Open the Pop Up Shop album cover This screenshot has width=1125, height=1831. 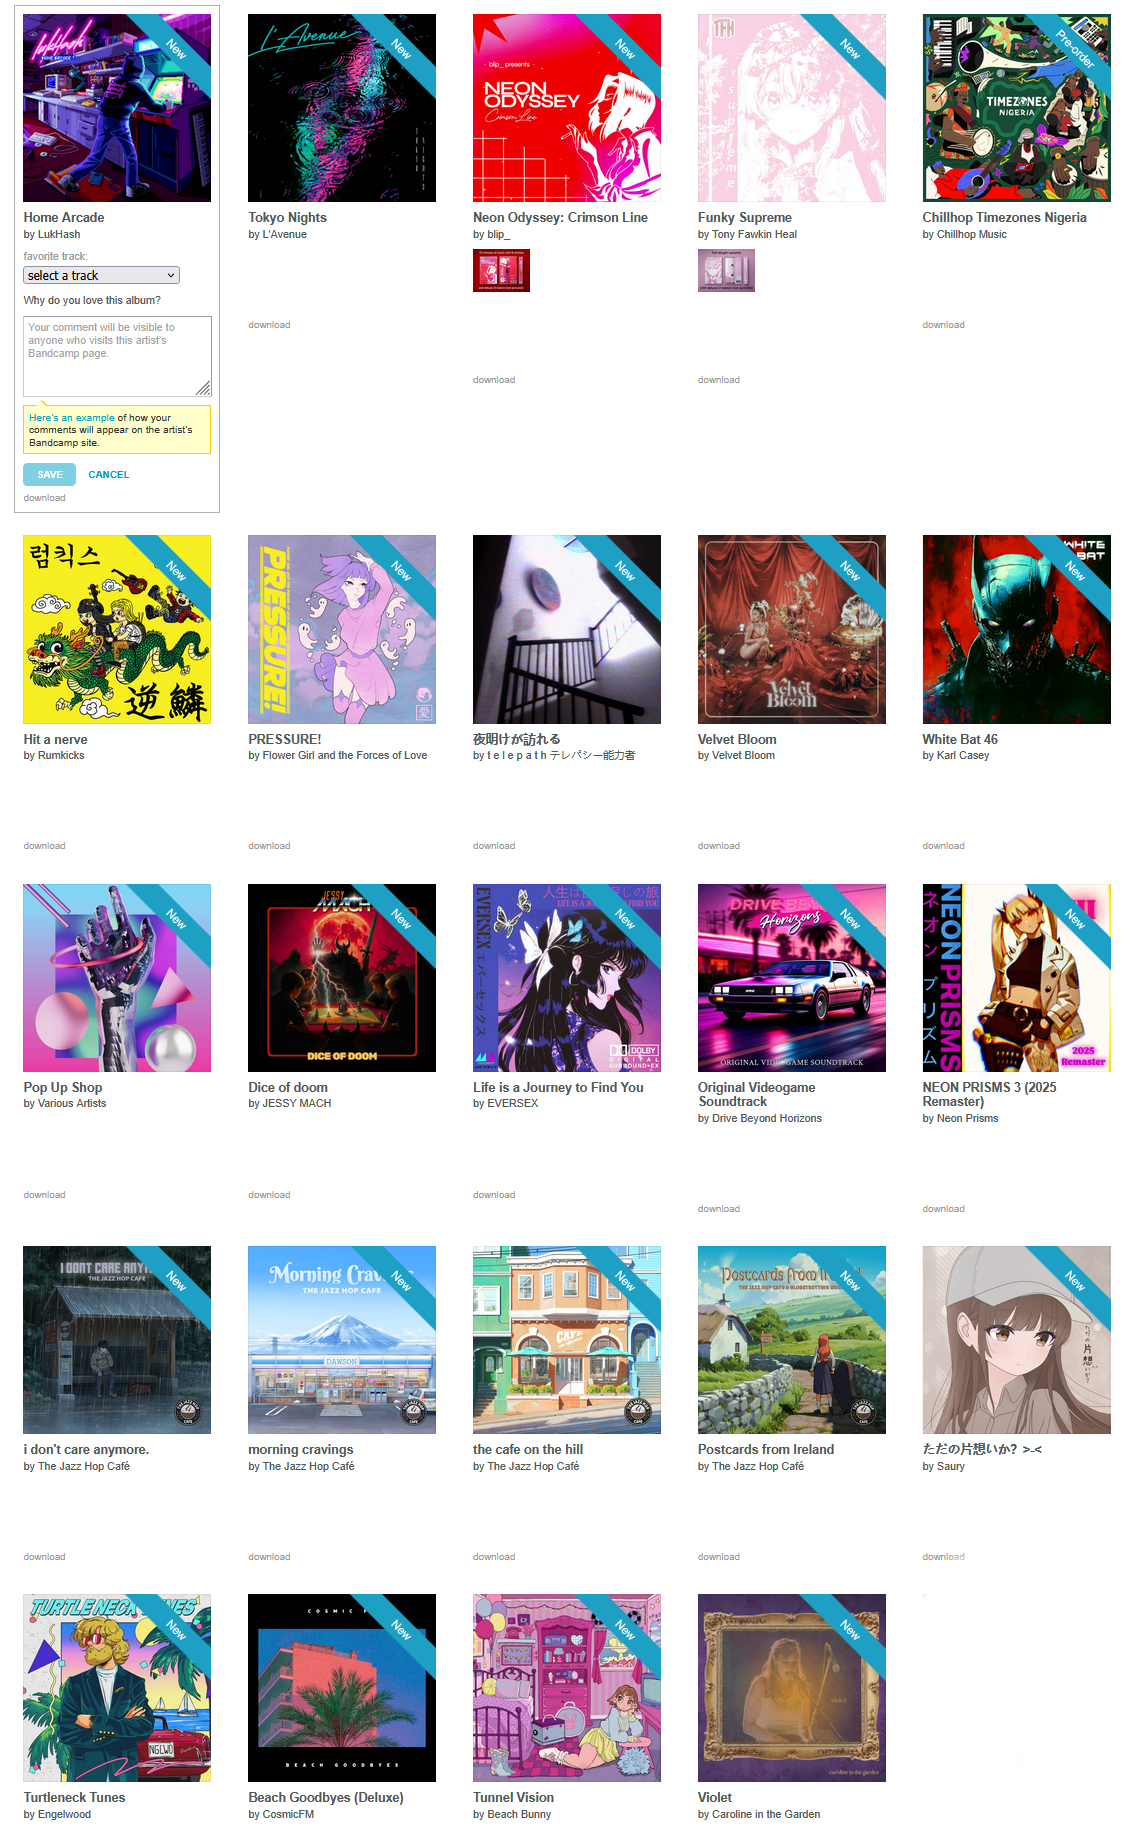click(x=117, y=978)
